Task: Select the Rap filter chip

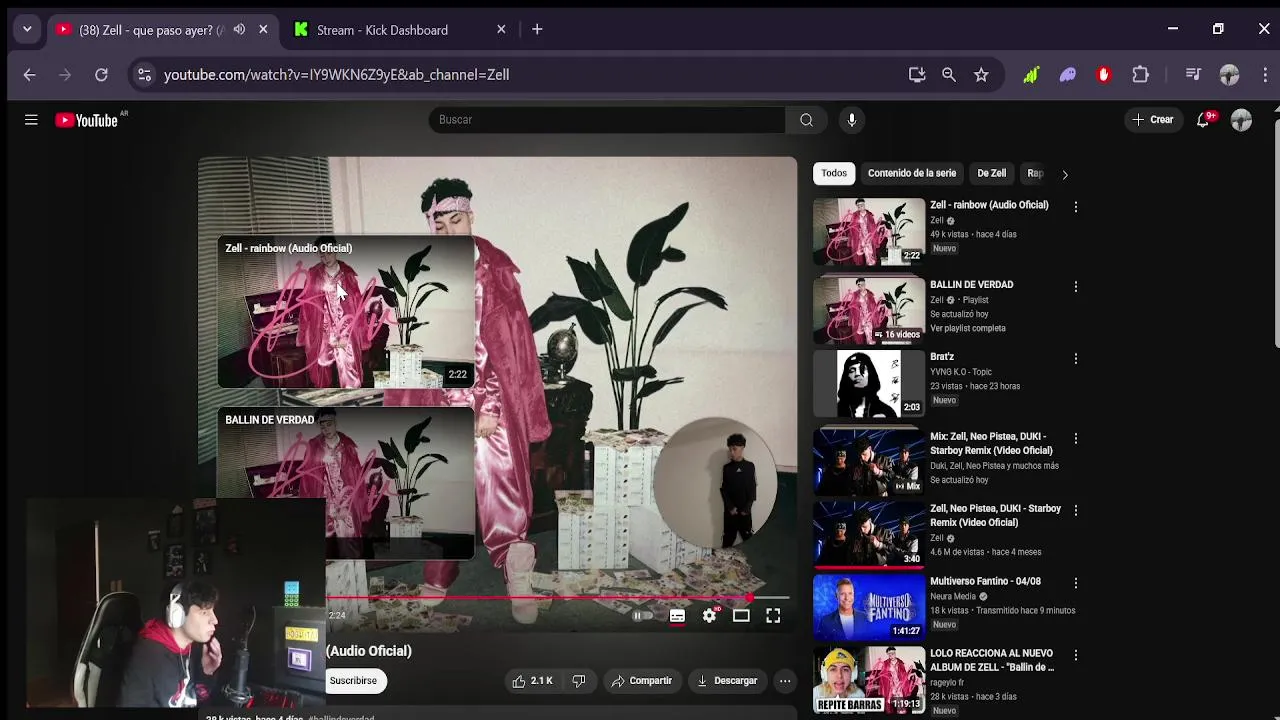Action: (x=1035, y=174)
